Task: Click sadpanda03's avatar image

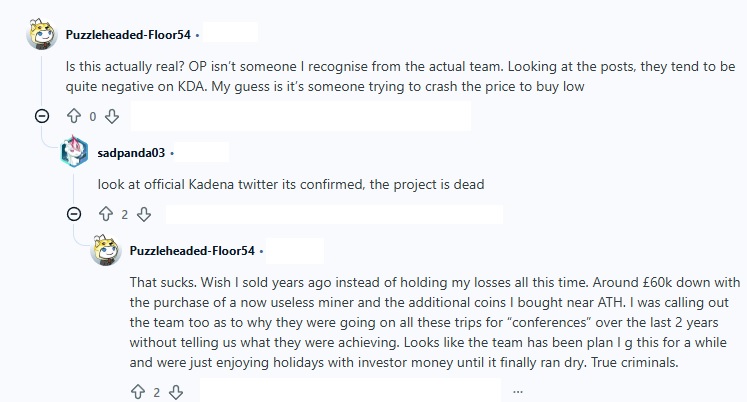Action: pyautogui.click(x=74, y=153)
